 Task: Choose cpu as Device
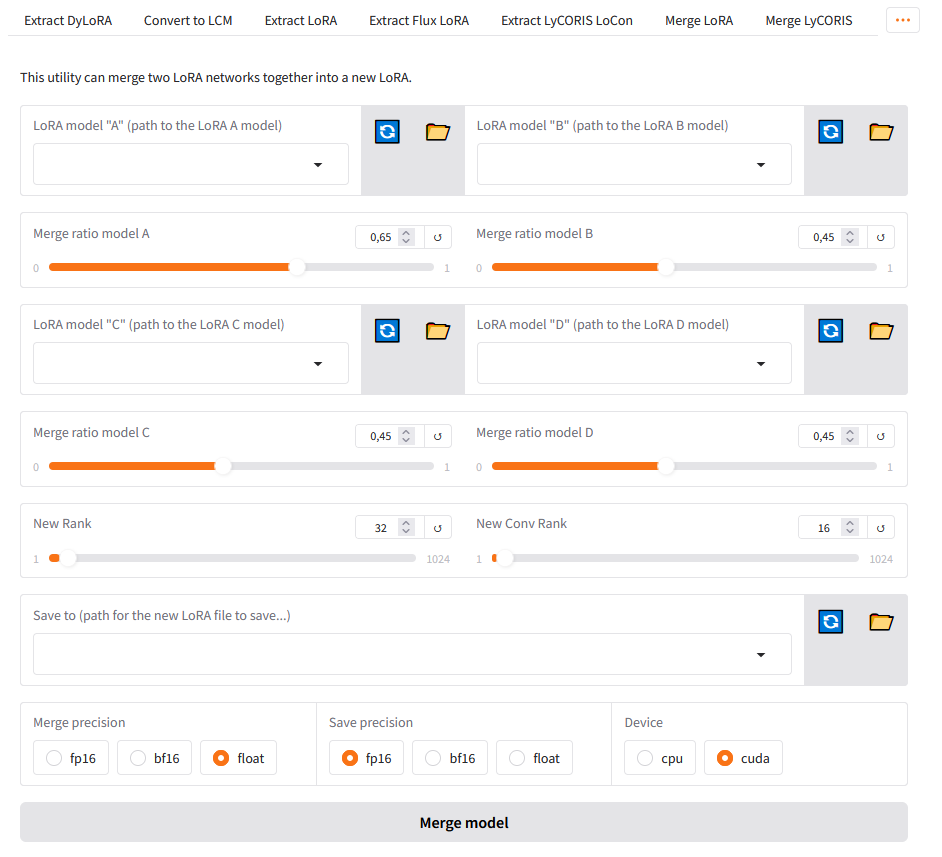pos(660,758)
